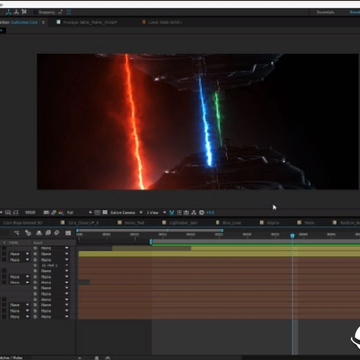This screenshot has height=360, width=360.
Task: Open bottom layer's track matte None dropdown
Action: coord(19,316)
